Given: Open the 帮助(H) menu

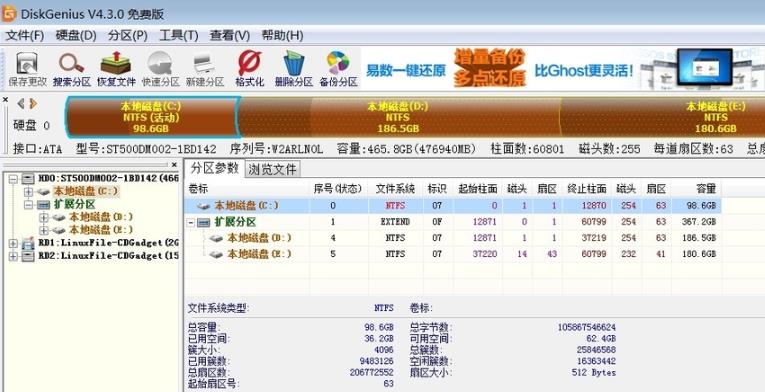Looking at the screenshot, I should coord(282,36).
